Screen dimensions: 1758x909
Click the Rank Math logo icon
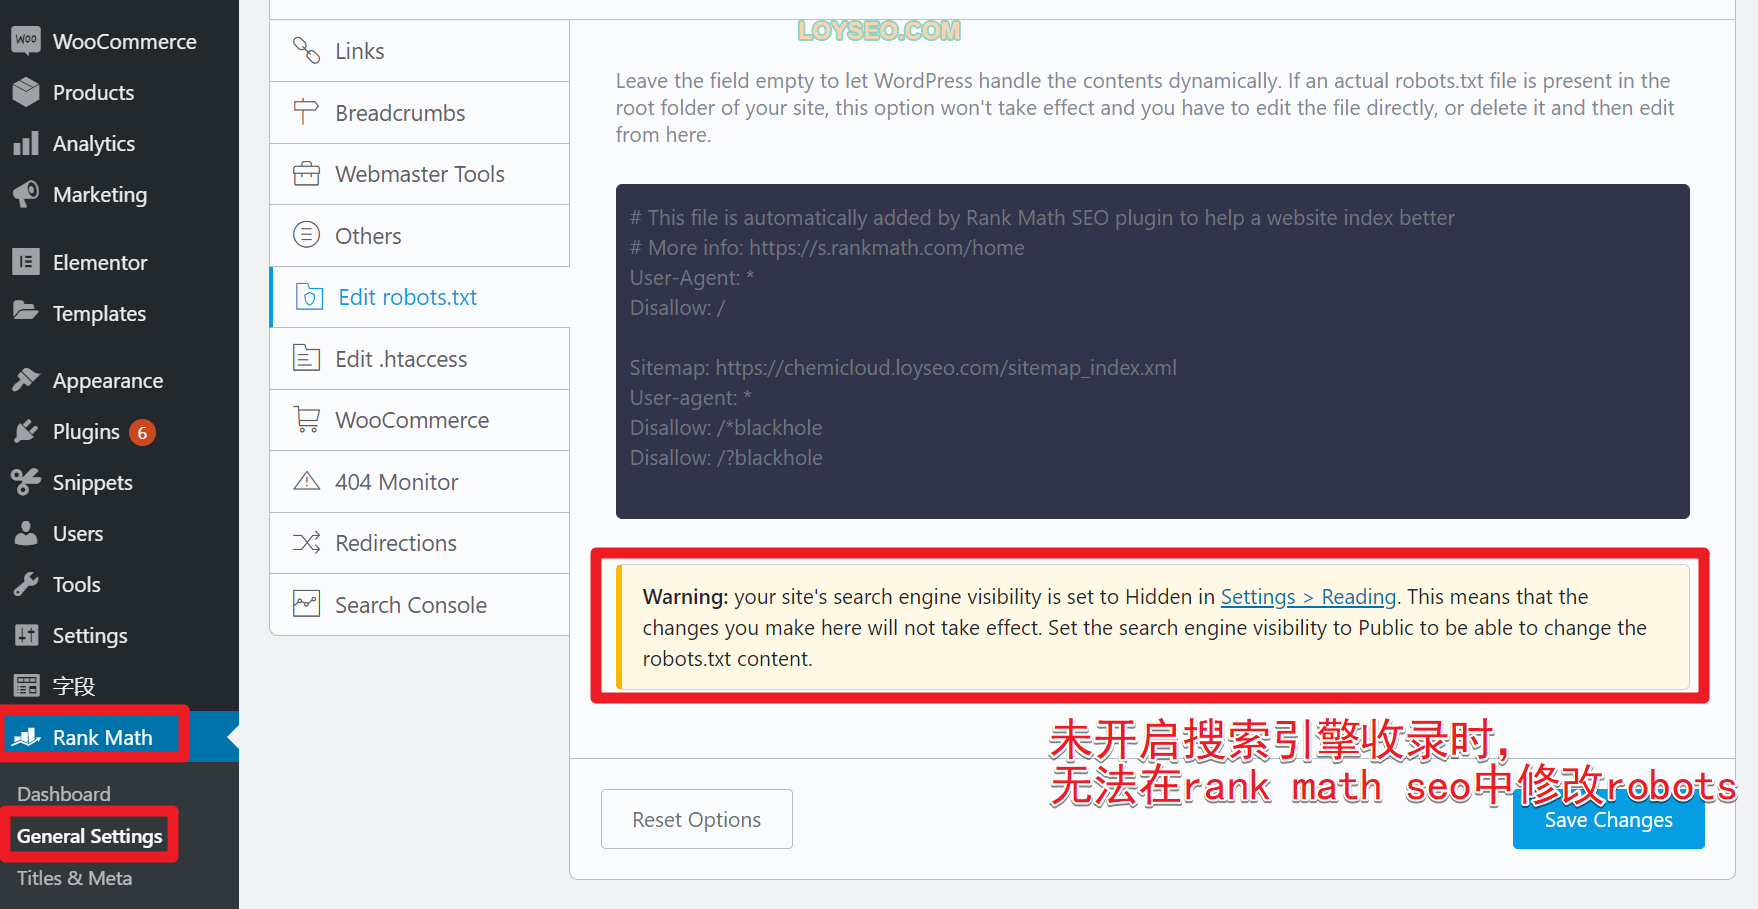26,737
